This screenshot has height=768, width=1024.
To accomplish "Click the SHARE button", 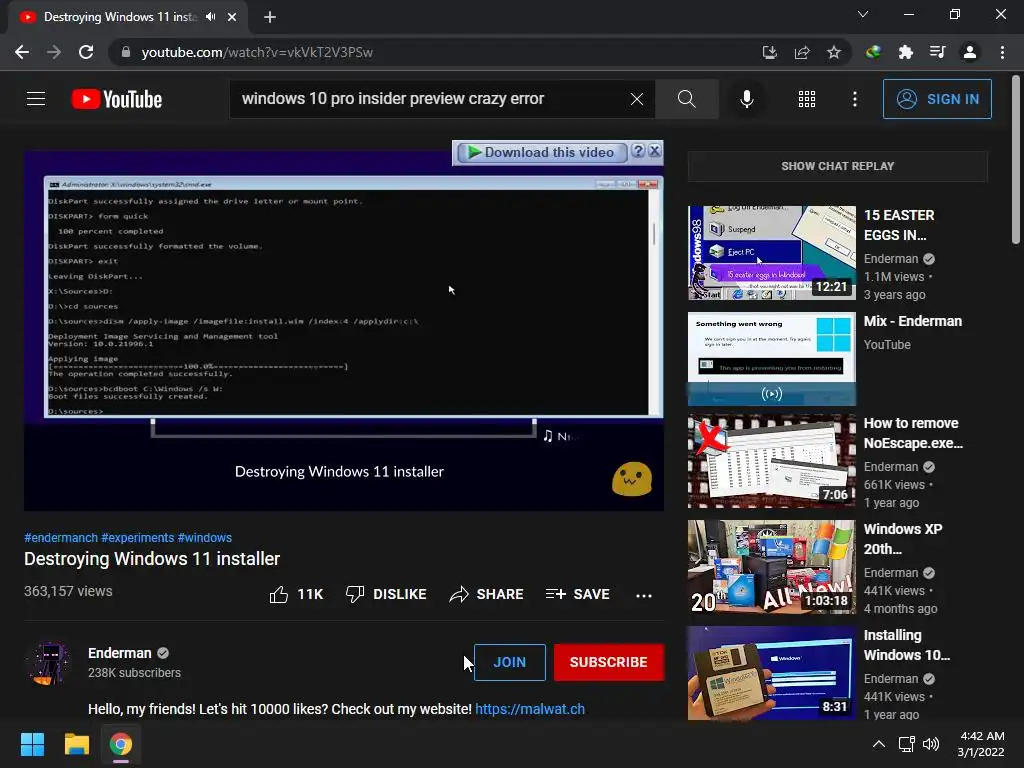I will [x=487, y=594].
